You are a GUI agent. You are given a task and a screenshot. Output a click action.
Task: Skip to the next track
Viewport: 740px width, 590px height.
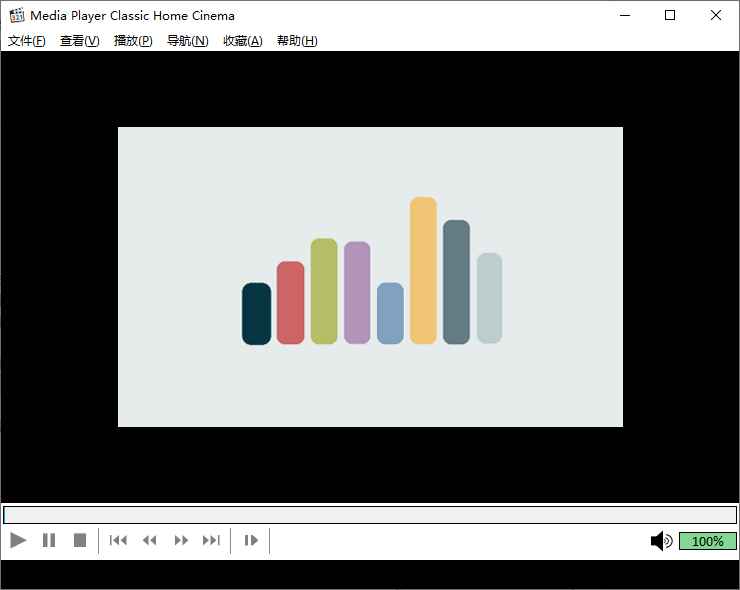211,541
